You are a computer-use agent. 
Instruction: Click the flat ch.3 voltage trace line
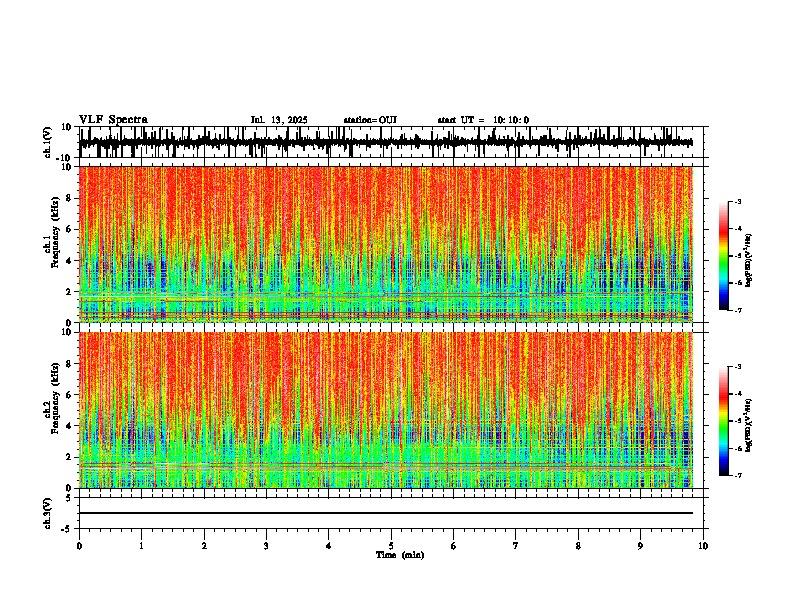386,513
